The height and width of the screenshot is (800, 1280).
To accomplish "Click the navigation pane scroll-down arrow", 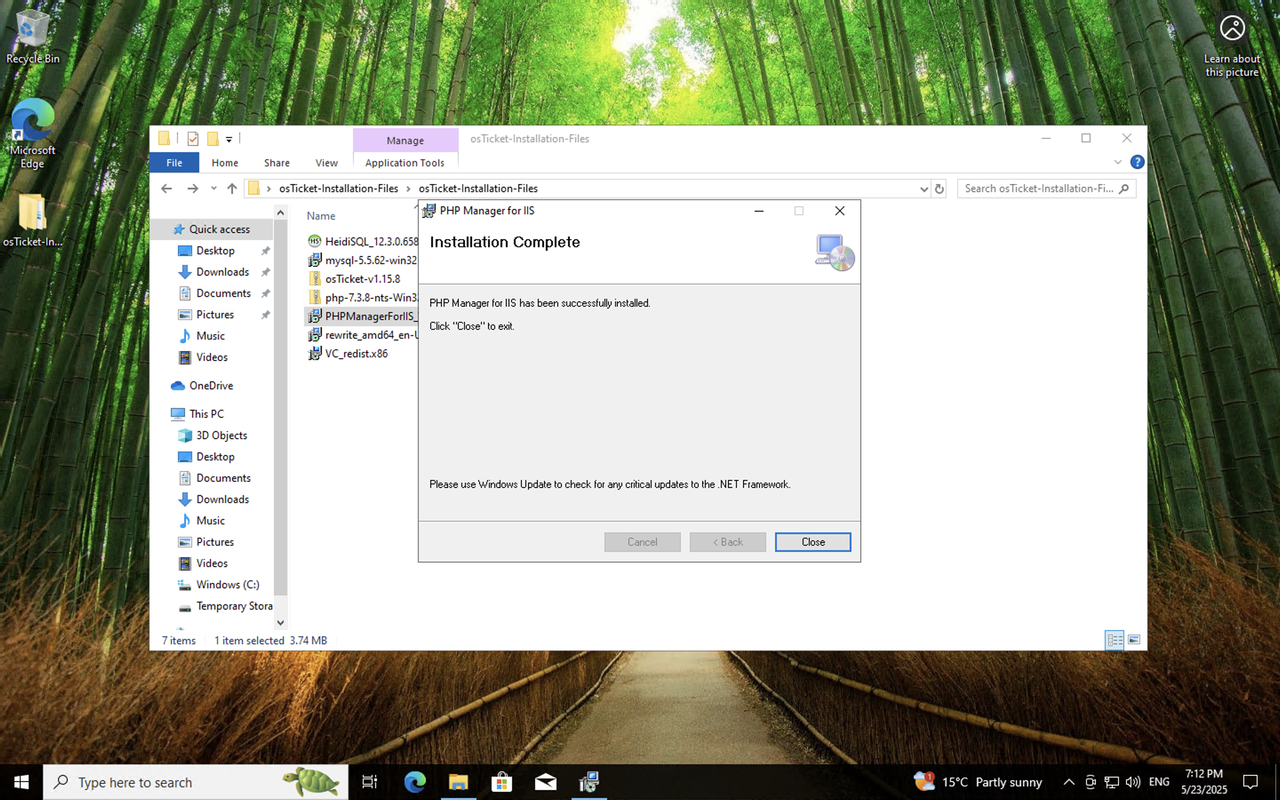I will click(281, 622).
